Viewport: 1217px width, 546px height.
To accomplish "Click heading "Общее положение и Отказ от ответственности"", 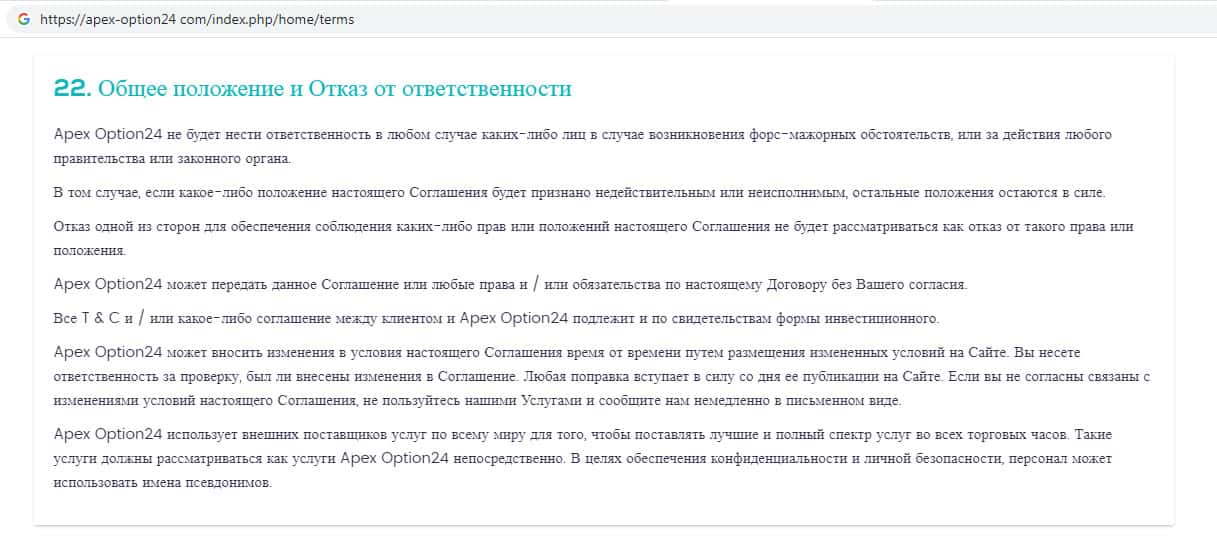I will click(x=335, y=88).
